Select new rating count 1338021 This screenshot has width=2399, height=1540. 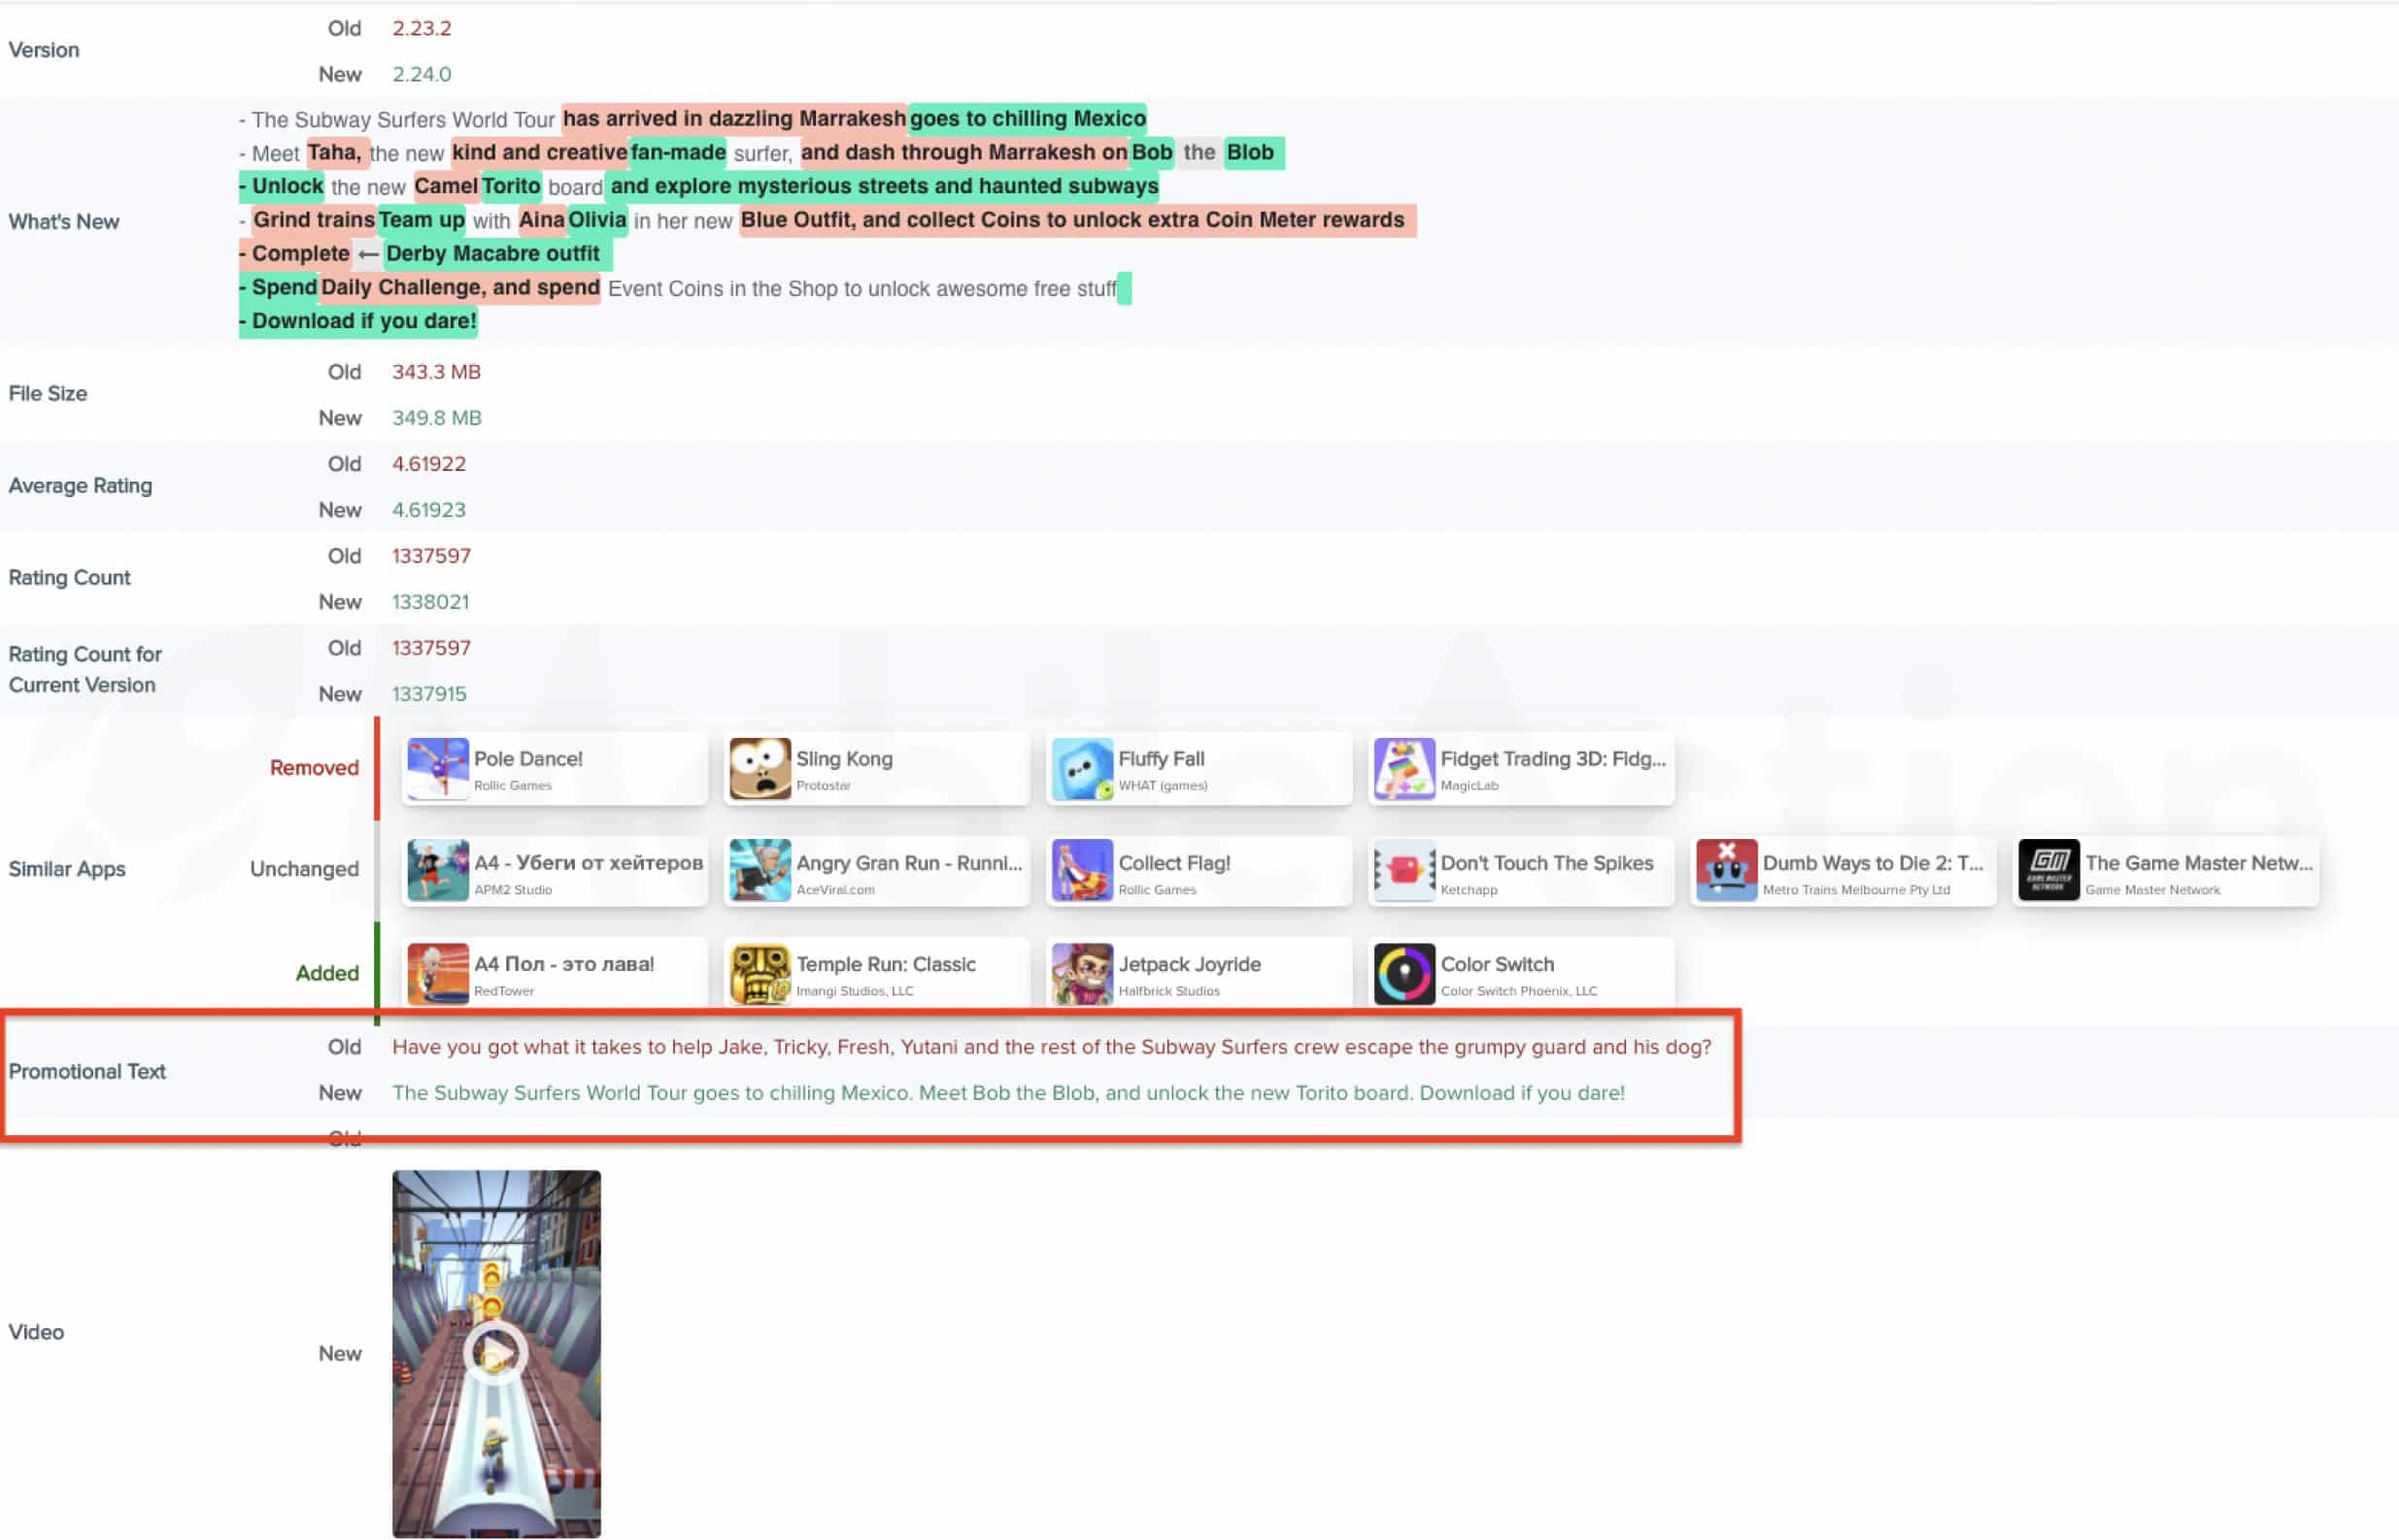click(x=430, y=602)
